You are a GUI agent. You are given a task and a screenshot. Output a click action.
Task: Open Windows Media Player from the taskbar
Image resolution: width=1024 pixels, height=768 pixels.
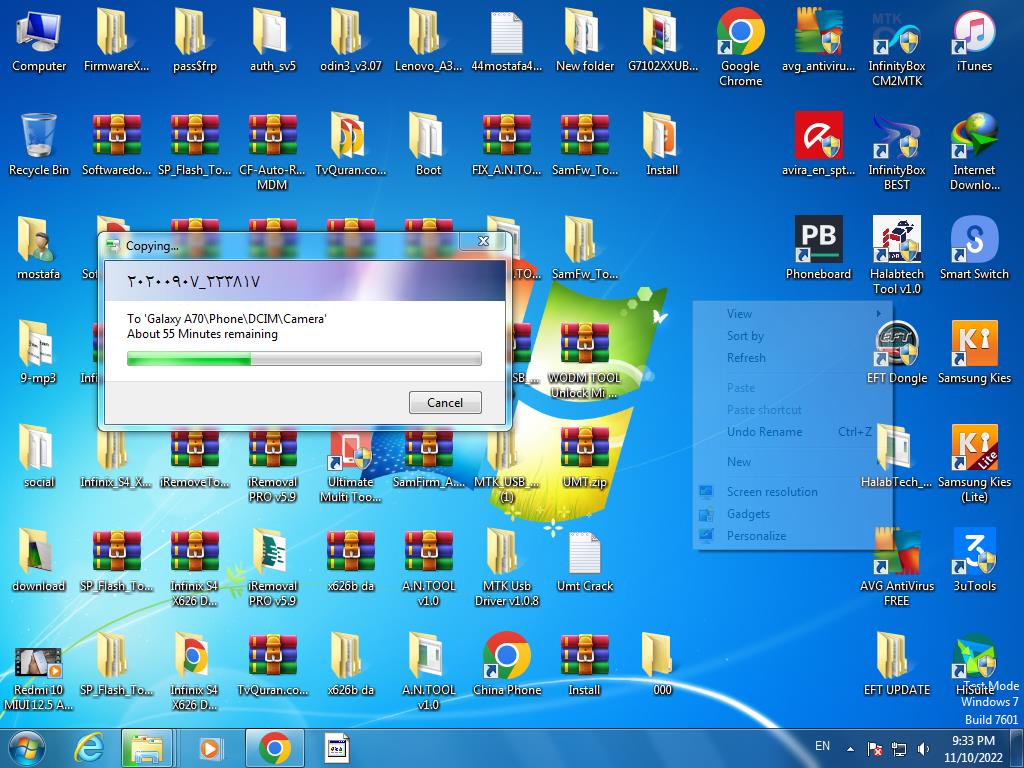pyautogui.click(x=211, y=747)
